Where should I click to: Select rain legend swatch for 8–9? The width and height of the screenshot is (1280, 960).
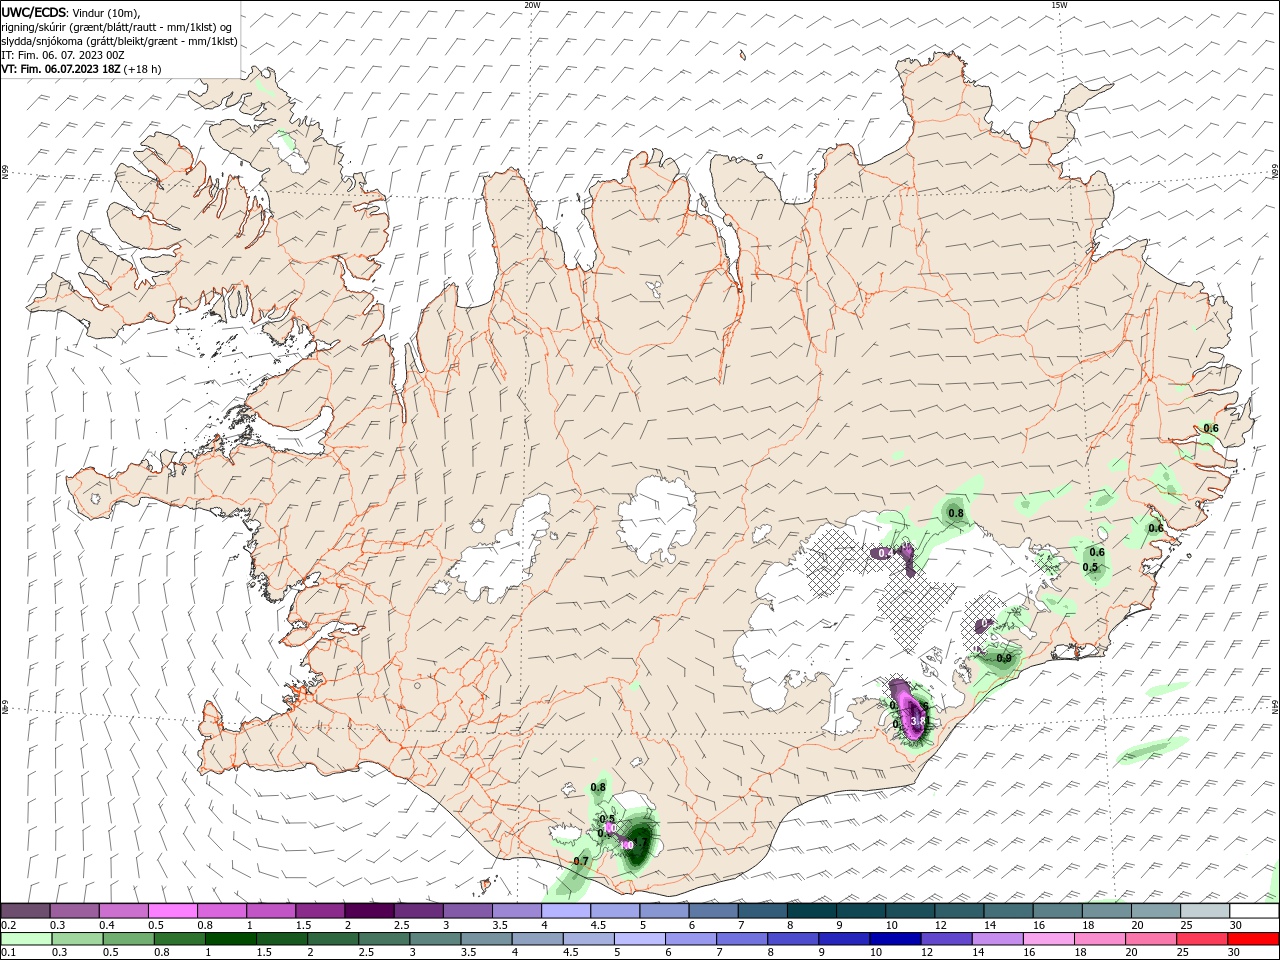coord(794,939)
